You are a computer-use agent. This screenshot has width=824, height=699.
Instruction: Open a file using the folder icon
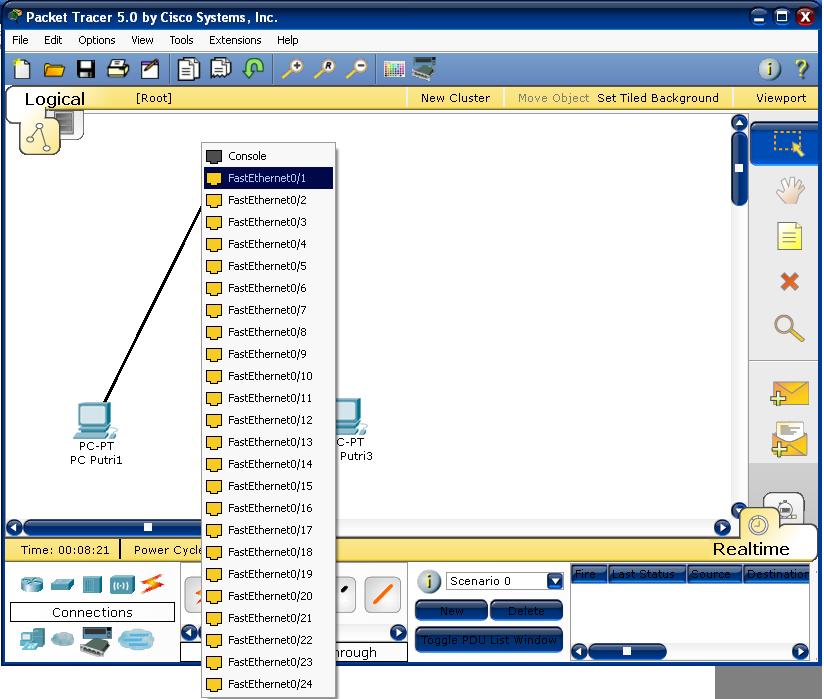(x=54, y=69)
